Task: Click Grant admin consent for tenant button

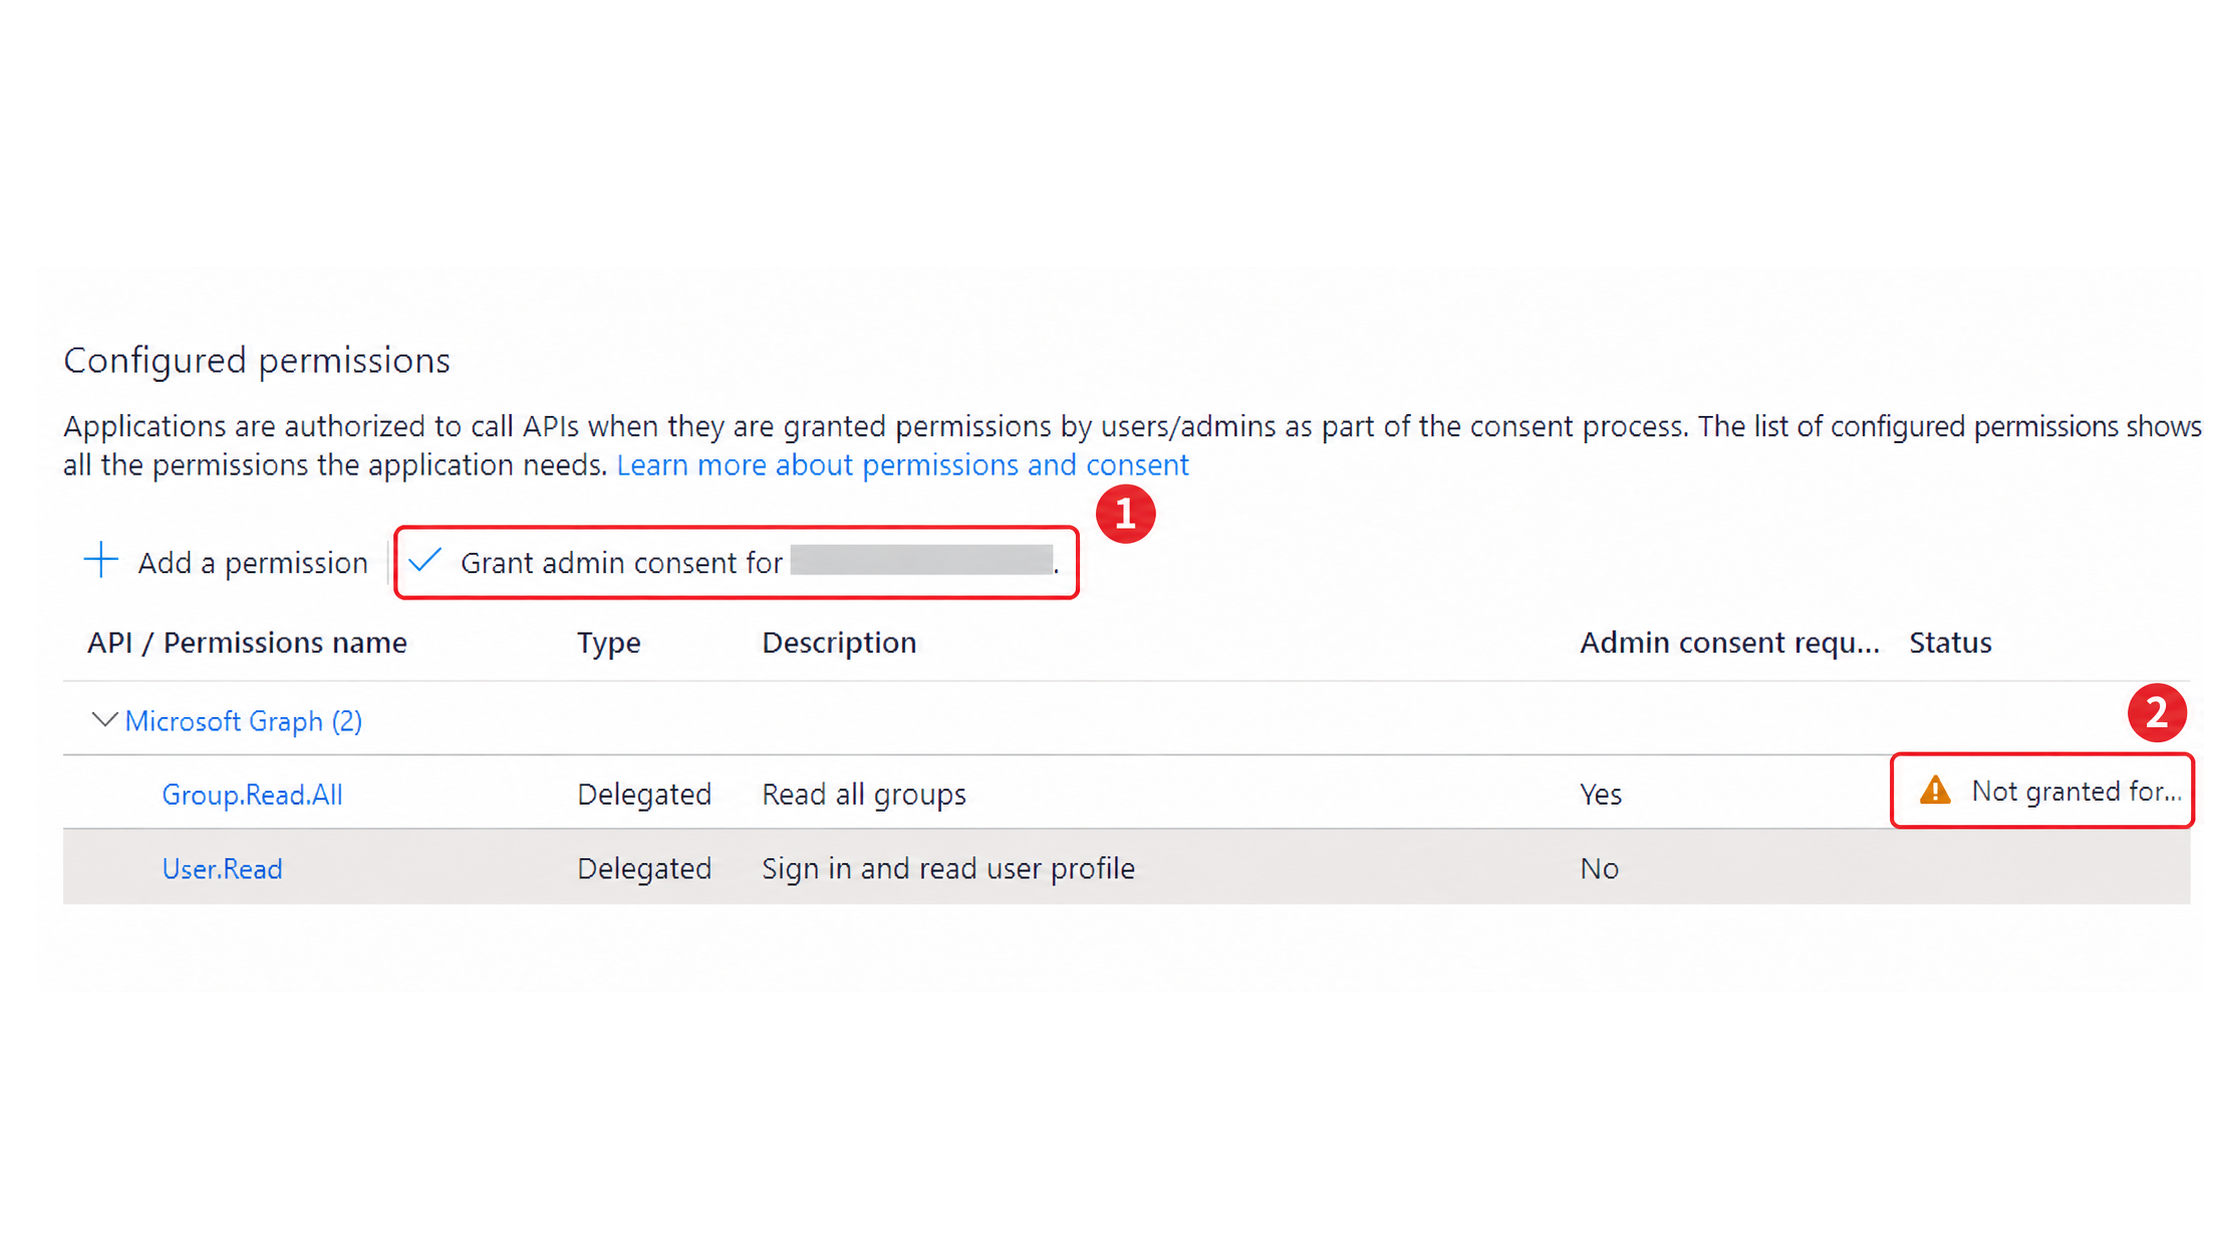Action: click(736, 562)
